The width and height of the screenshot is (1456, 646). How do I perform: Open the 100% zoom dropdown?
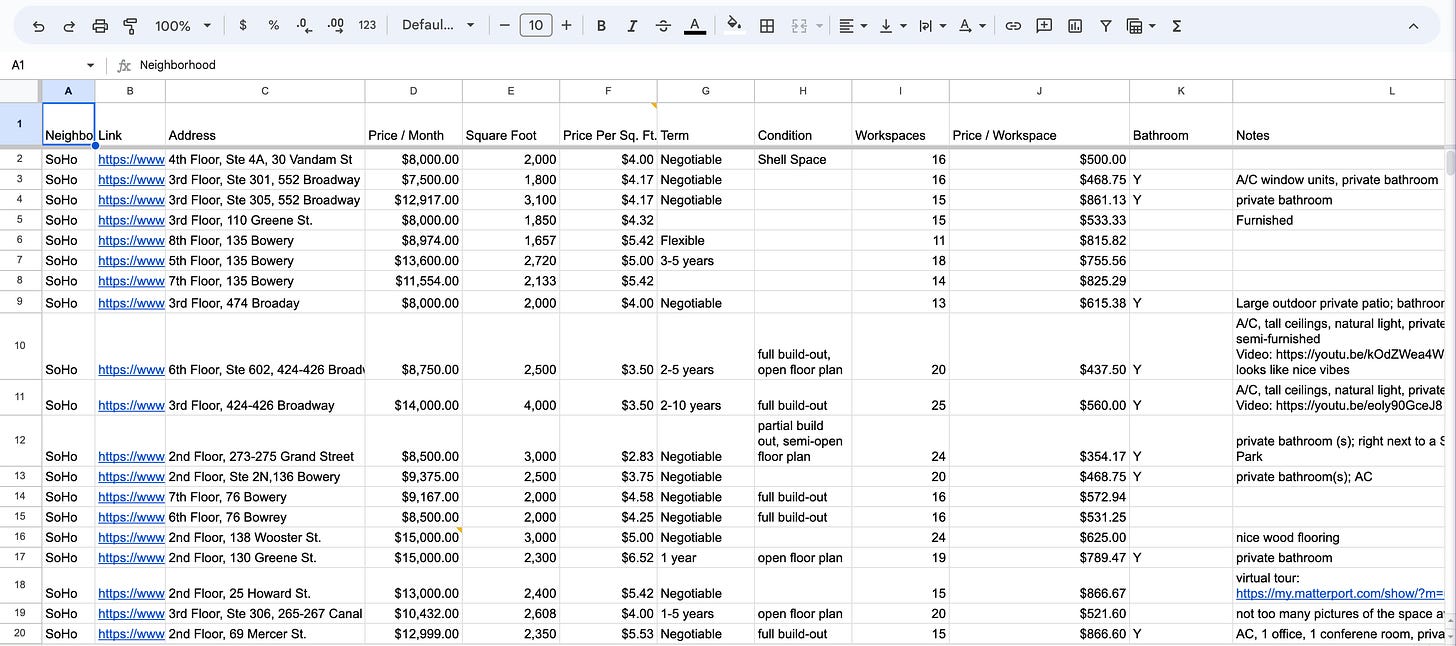(x=183, y=26)
